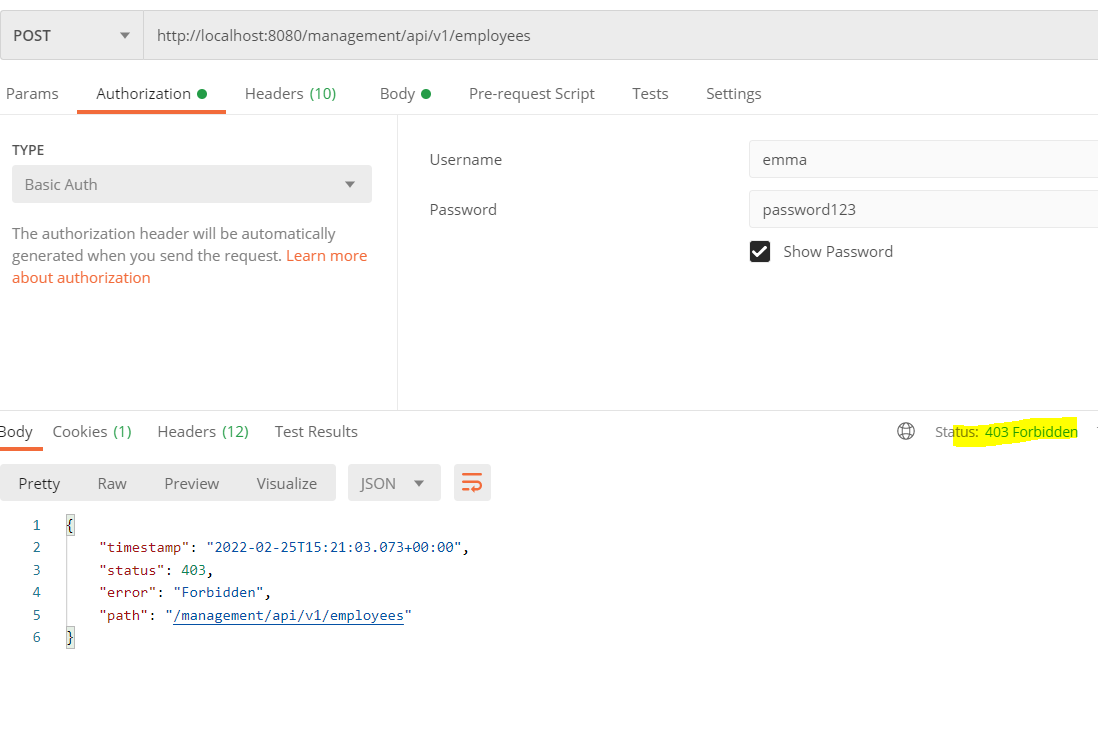
Task: Choose the Visualize response view
Action: pyautogui.click(x=286, y=483)
